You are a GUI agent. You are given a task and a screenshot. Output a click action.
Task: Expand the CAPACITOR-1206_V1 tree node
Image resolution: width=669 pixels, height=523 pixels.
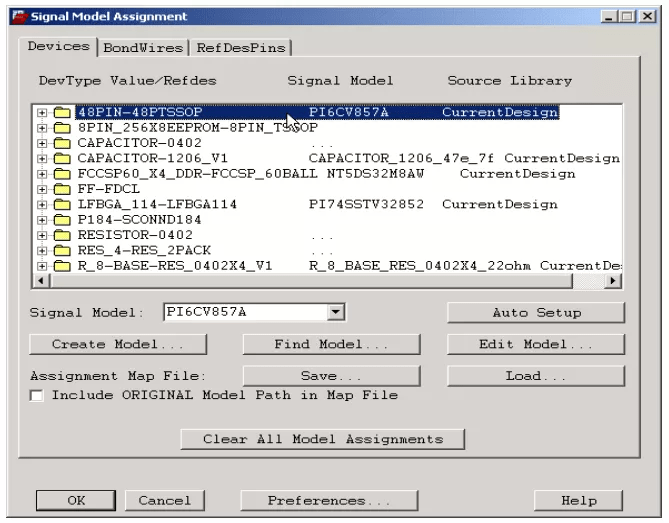pos(42,159)
